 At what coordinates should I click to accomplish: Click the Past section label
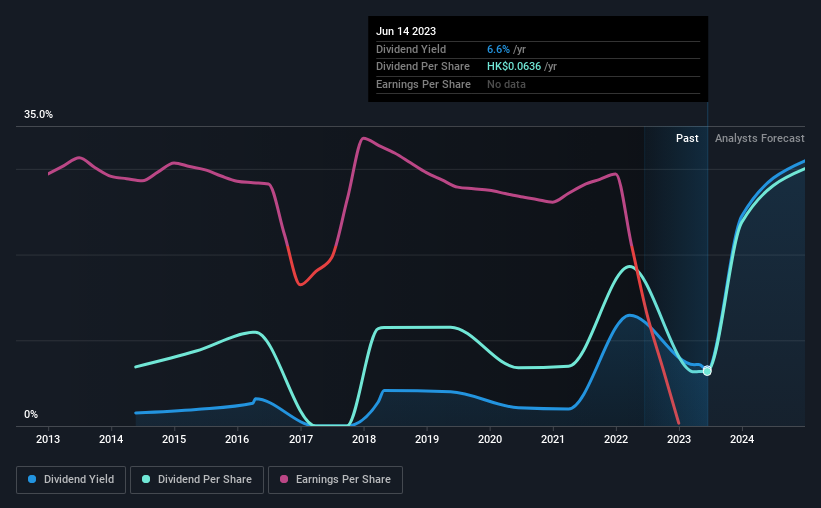[687, 138]
